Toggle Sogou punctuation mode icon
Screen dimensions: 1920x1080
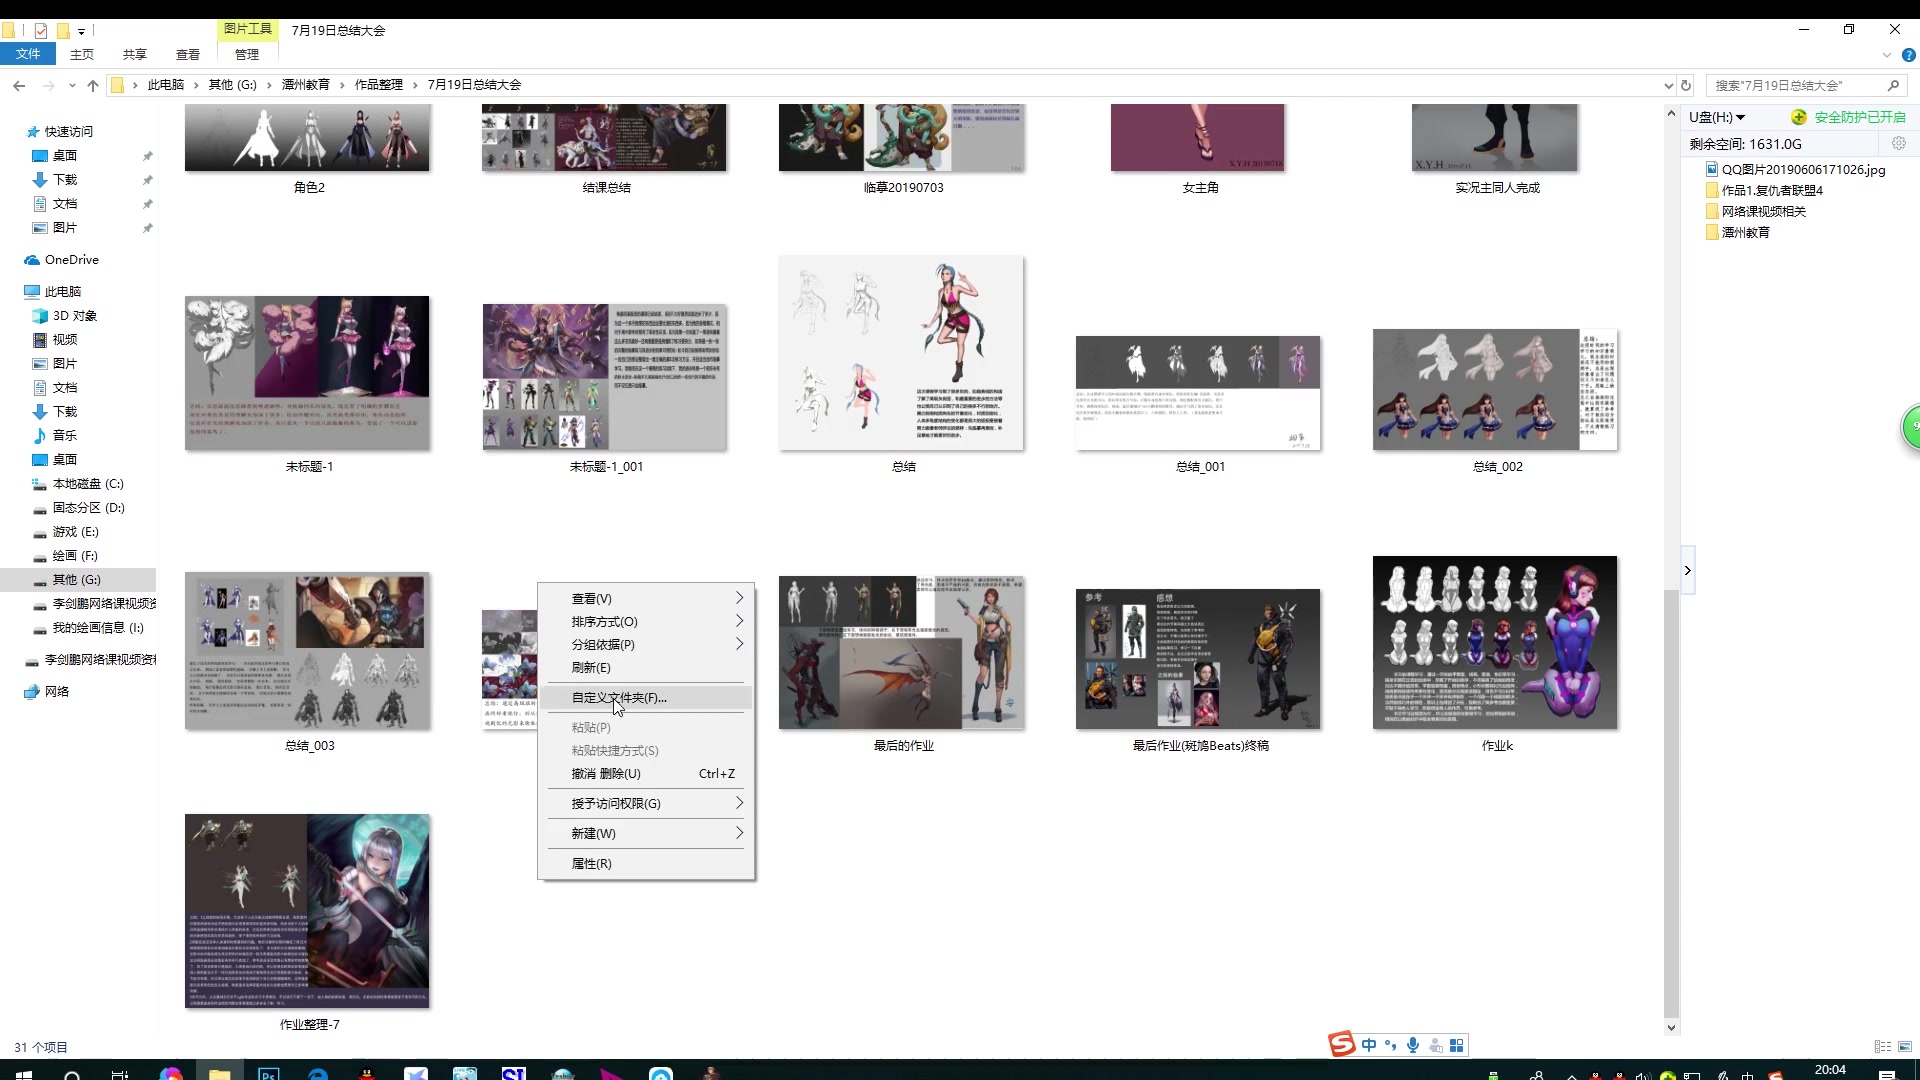[1391, 1045]
